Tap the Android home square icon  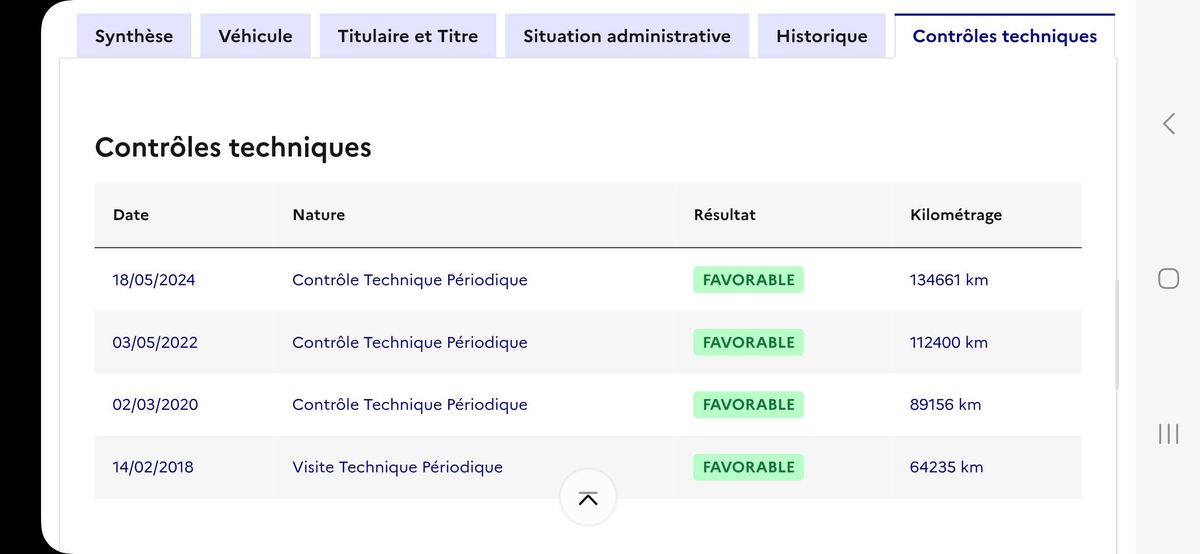[1168, 278]
